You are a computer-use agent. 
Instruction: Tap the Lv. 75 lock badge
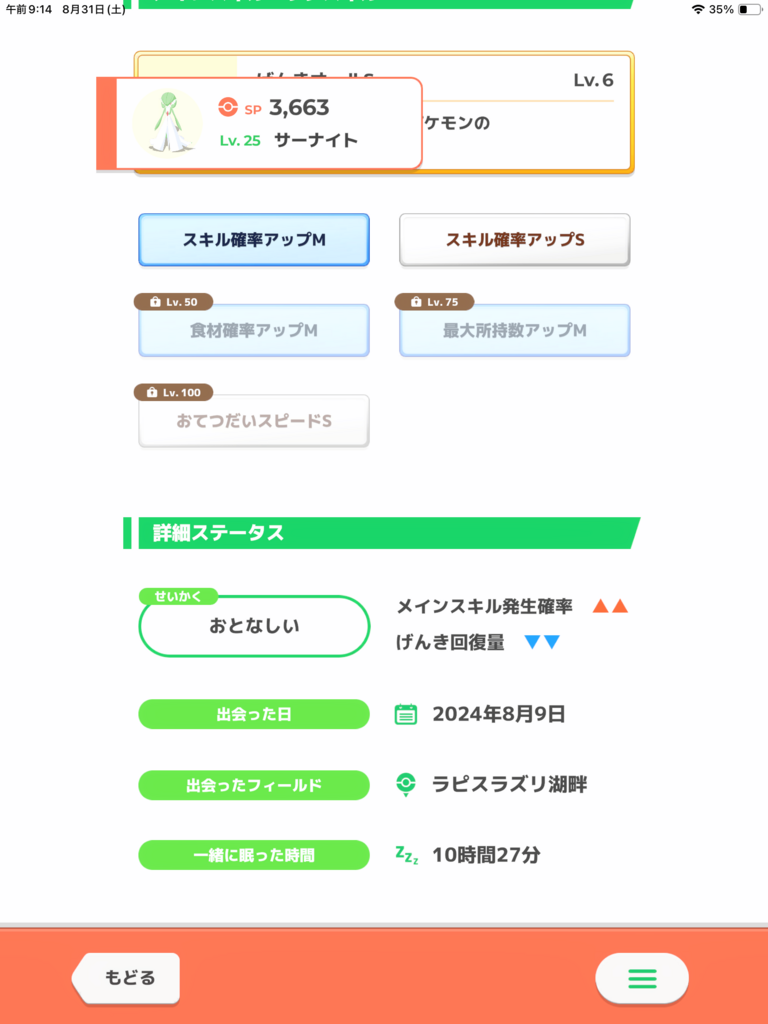[x=434, y=302]
